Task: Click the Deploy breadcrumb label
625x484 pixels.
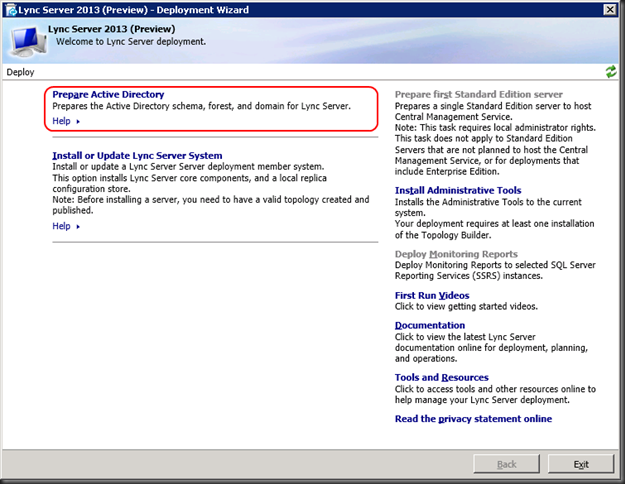Action: click(20, 72)
